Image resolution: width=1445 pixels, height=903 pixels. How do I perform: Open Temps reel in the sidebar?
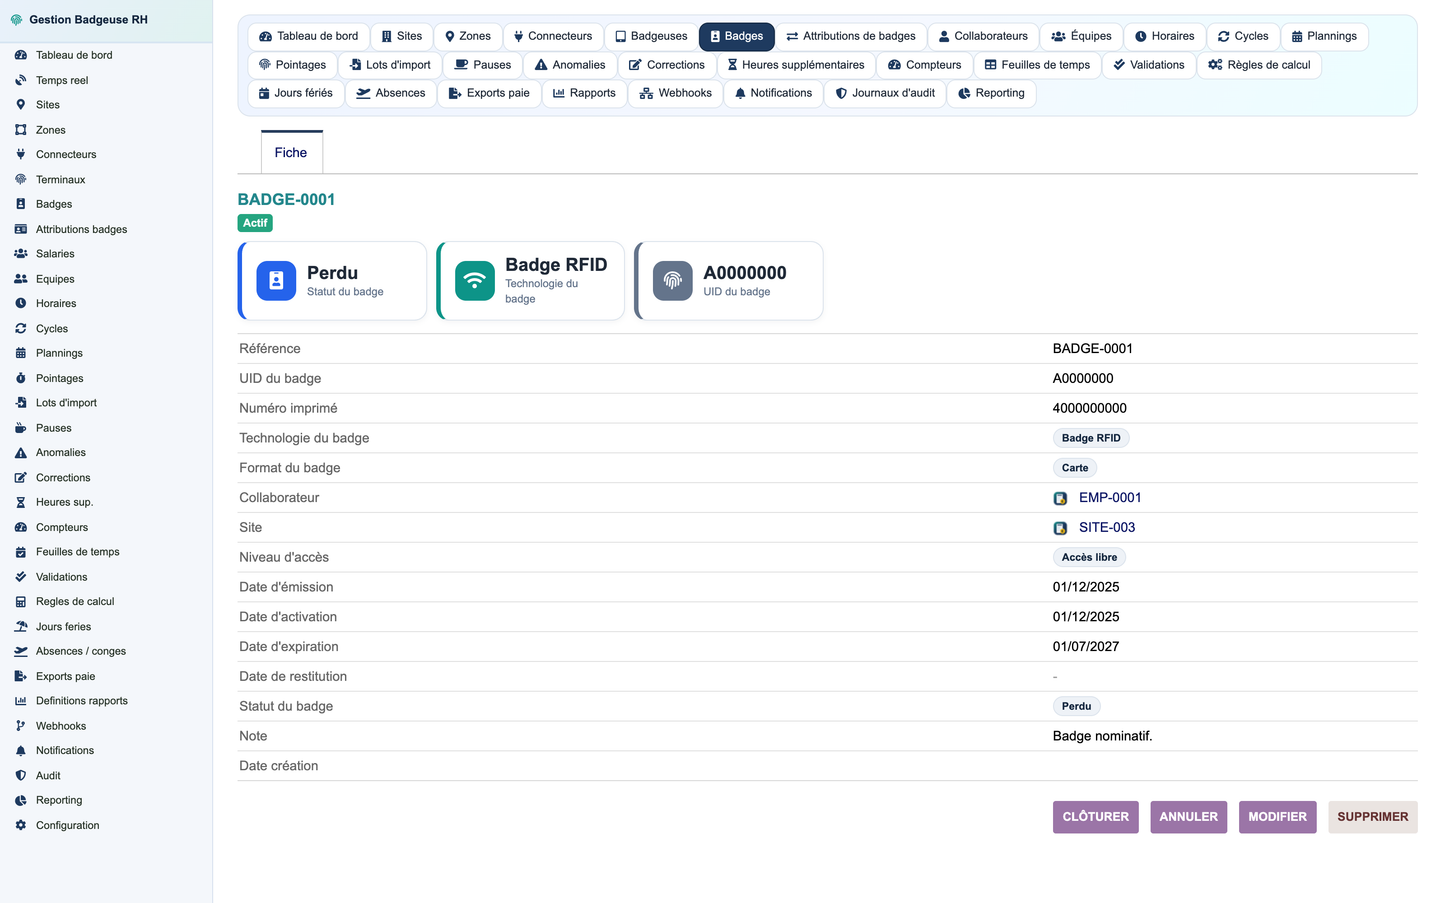tap(61, 80)
